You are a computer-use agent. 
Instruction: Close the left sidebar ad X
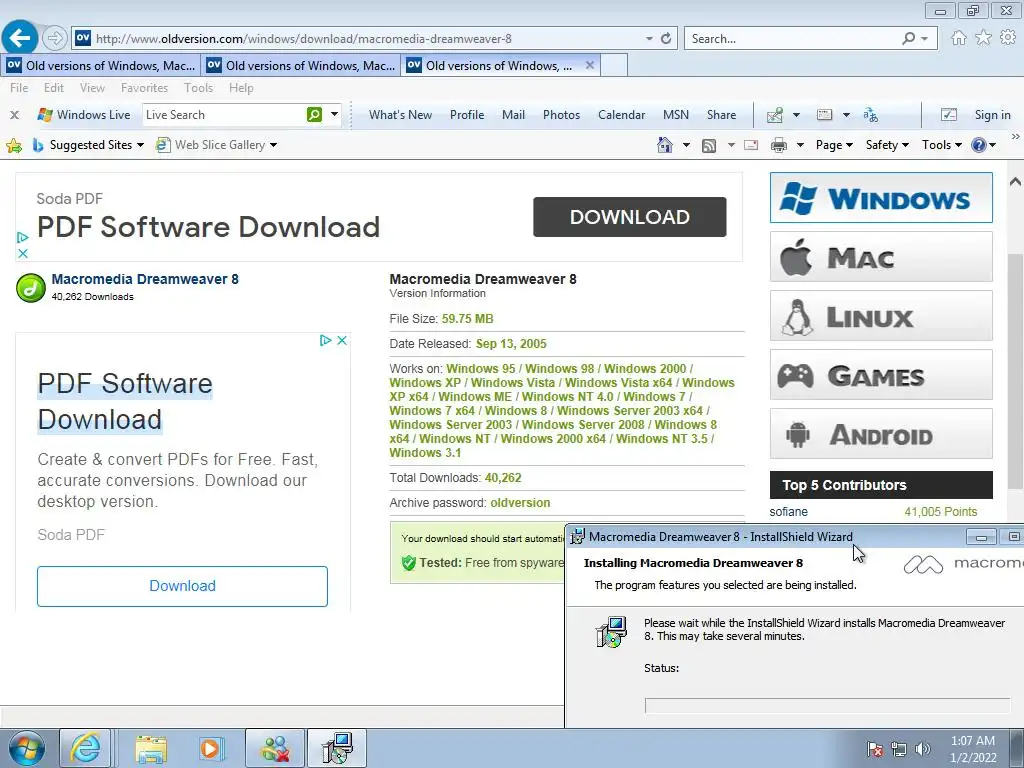(x=342, y=340)
